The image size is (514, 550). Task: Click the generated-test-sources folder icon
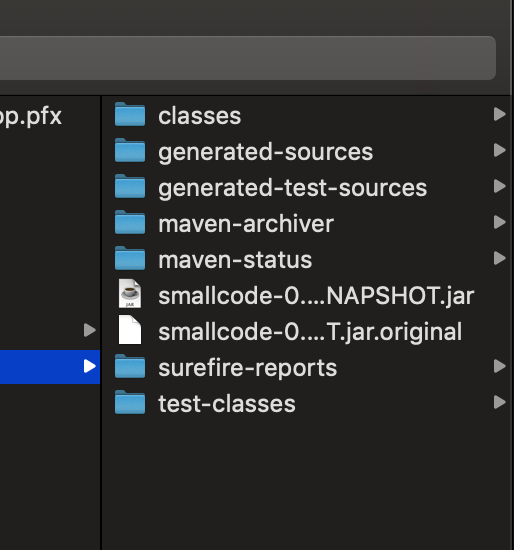(130, 186)
